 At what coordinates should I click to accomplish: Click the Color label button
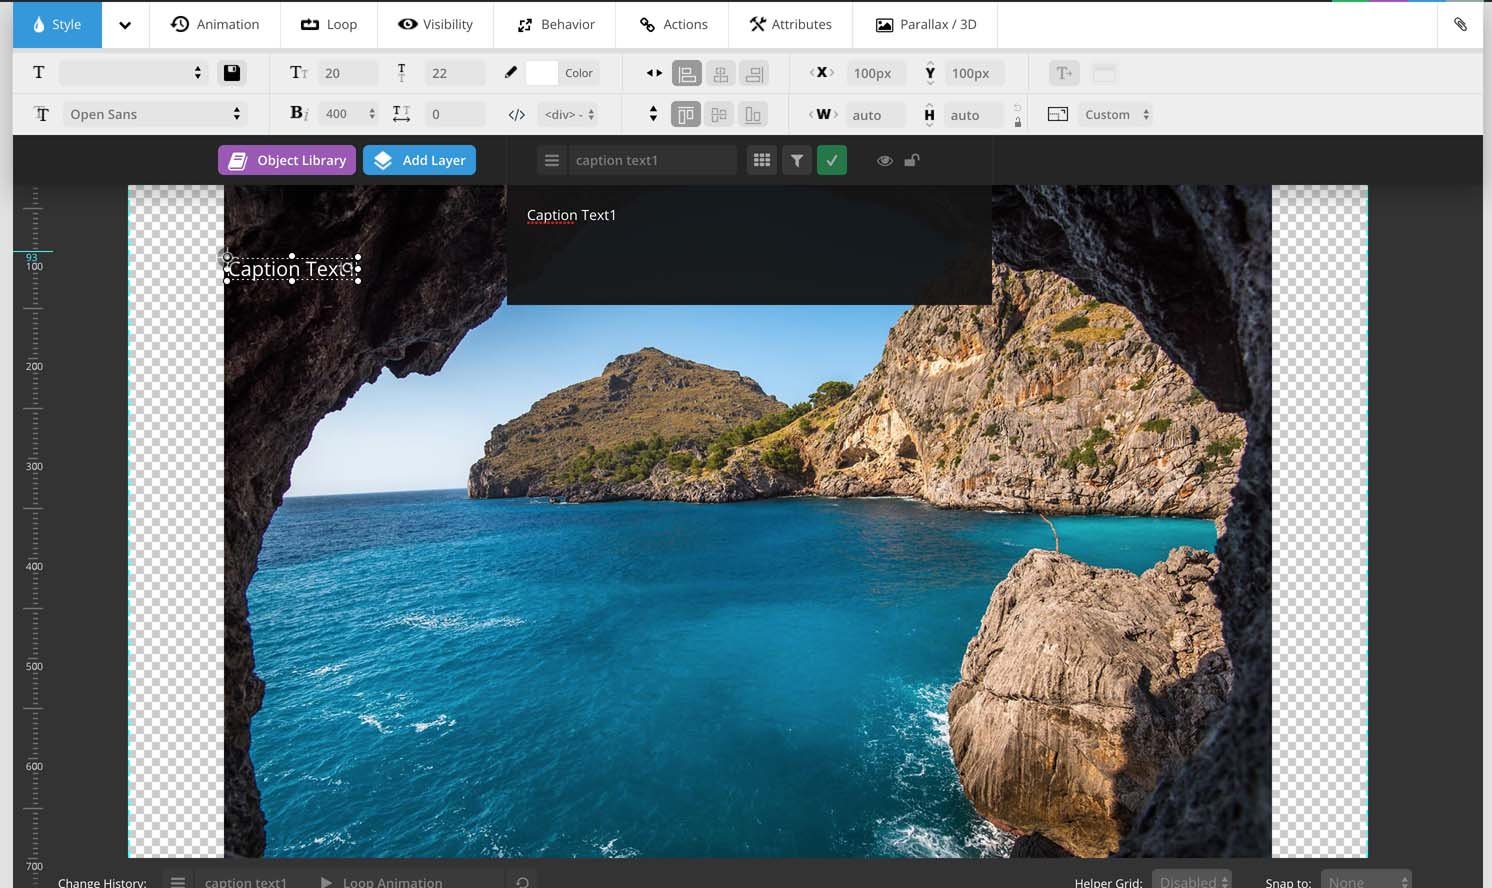click(579, 73)
